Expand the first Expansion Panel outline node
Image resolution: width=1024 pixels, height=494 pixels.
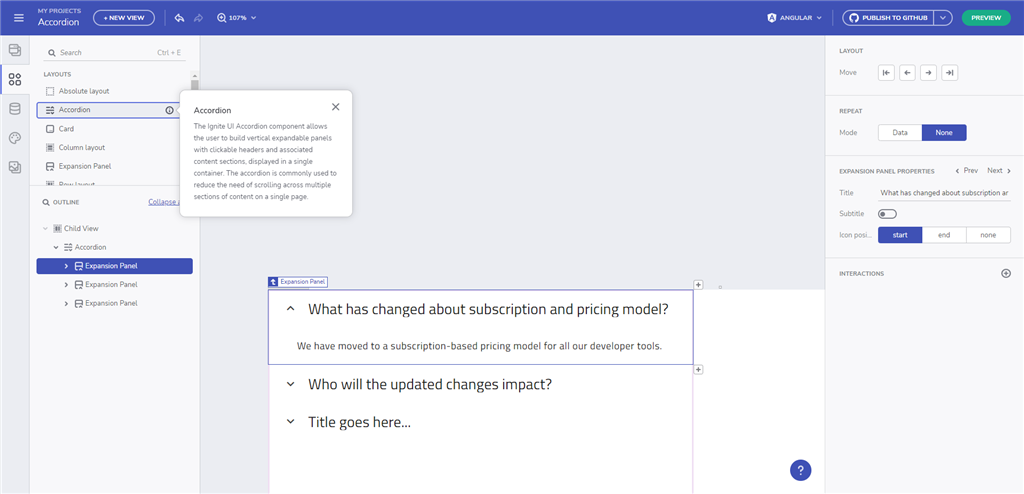[x=67, y=266]
